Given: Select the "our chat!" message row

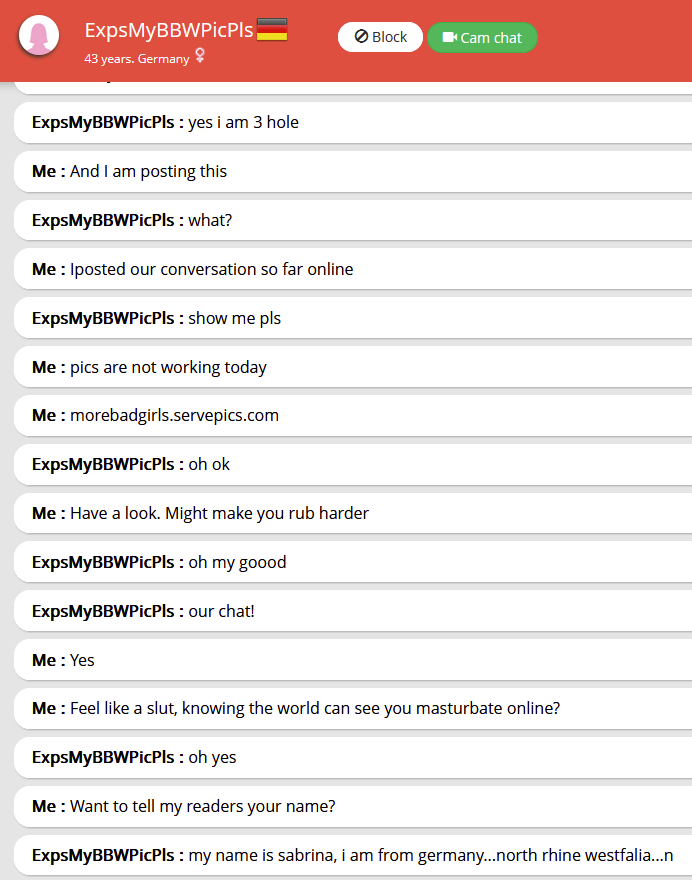Looking at the screenshot, I should click(221, 611).
